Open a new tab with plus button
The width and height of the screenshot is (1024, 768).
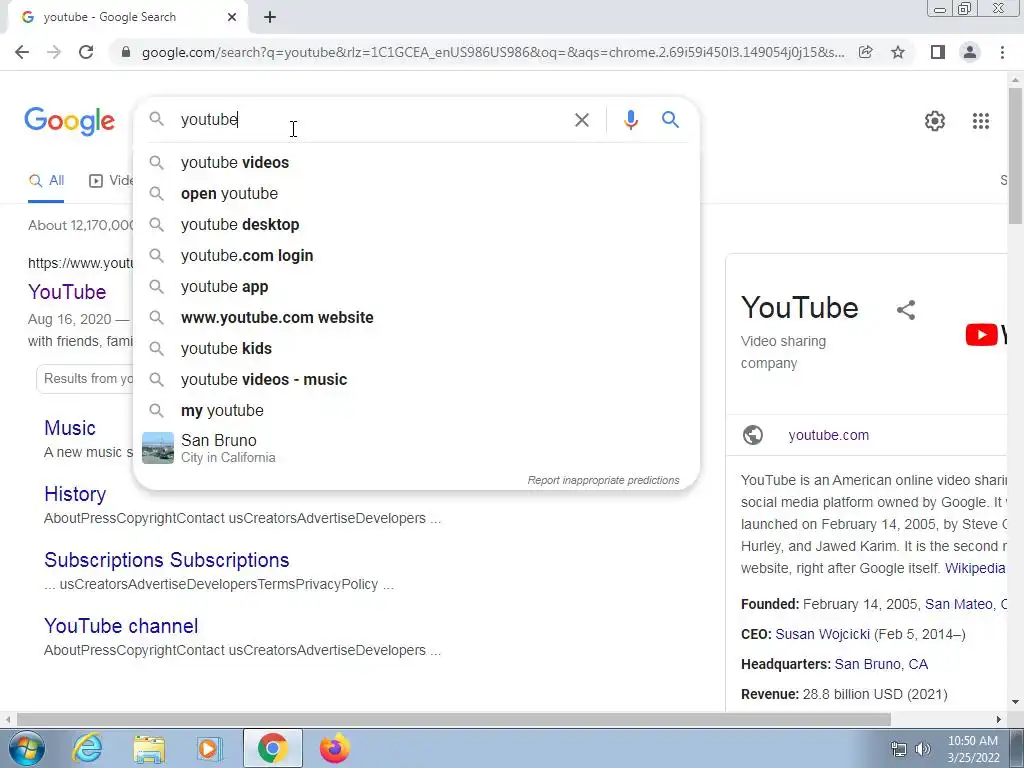270,17
